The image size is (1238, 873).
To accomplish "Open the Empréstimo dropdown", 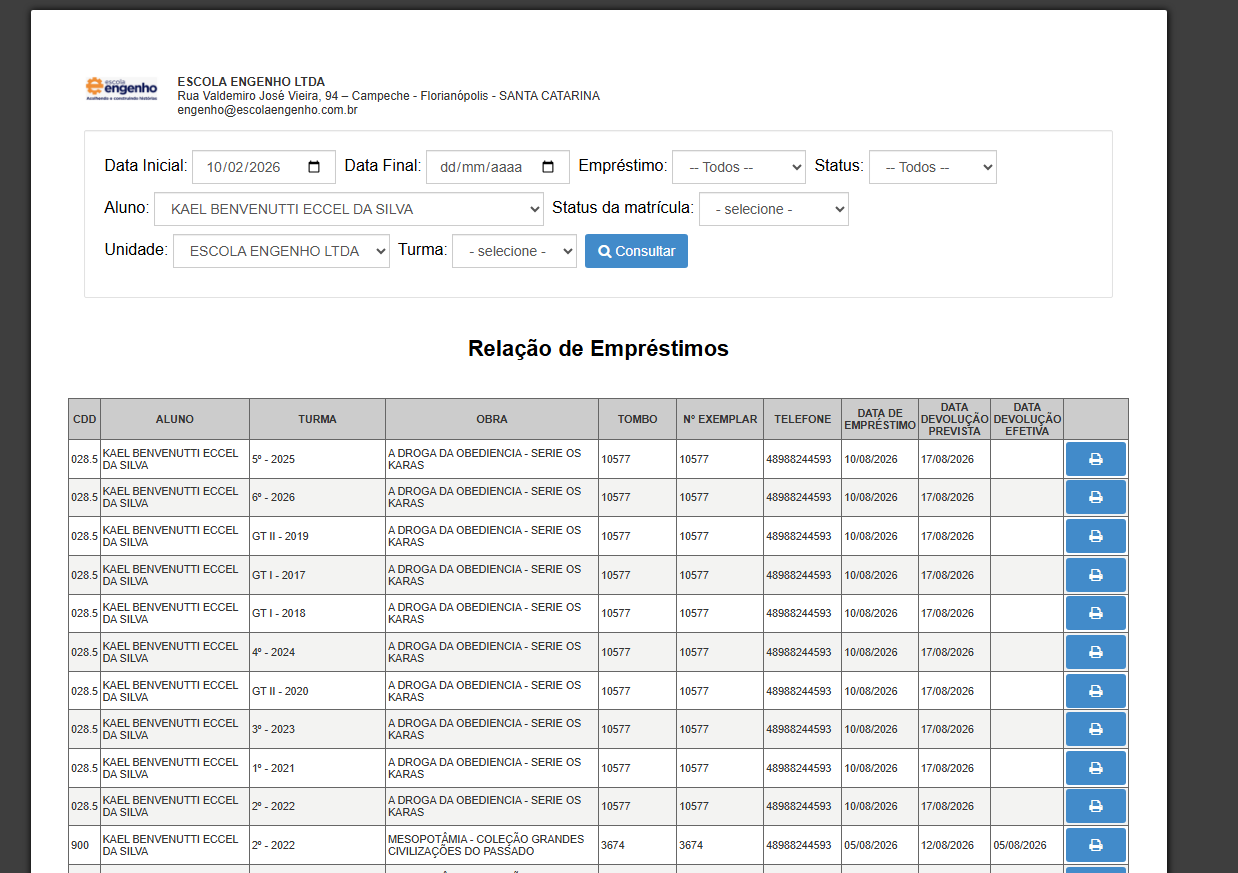I will pyautogui.click(x=739, y=167).
